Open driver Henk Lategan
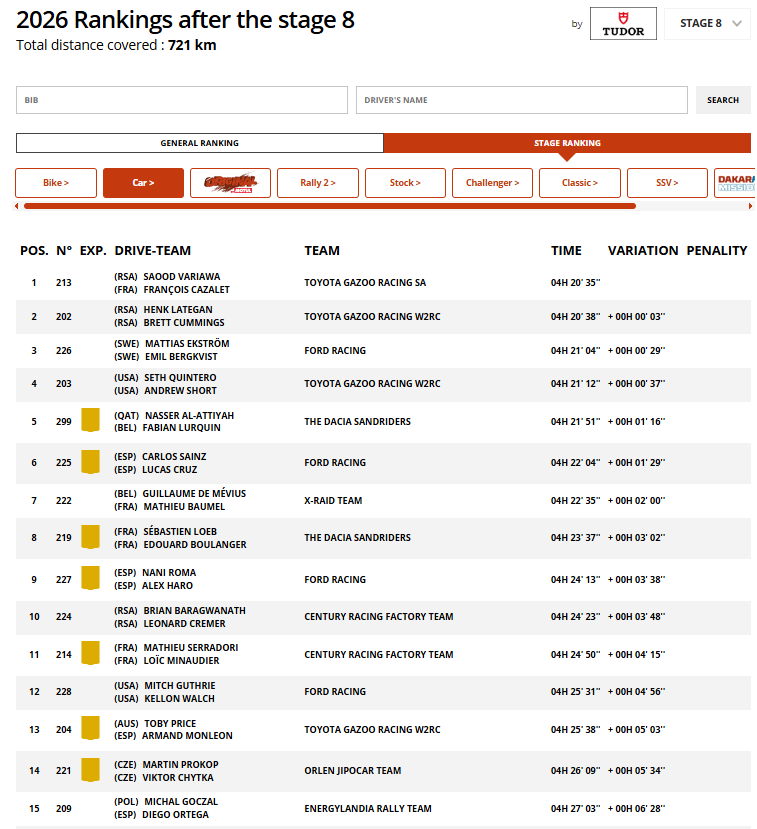 click(x=178, y=309)
